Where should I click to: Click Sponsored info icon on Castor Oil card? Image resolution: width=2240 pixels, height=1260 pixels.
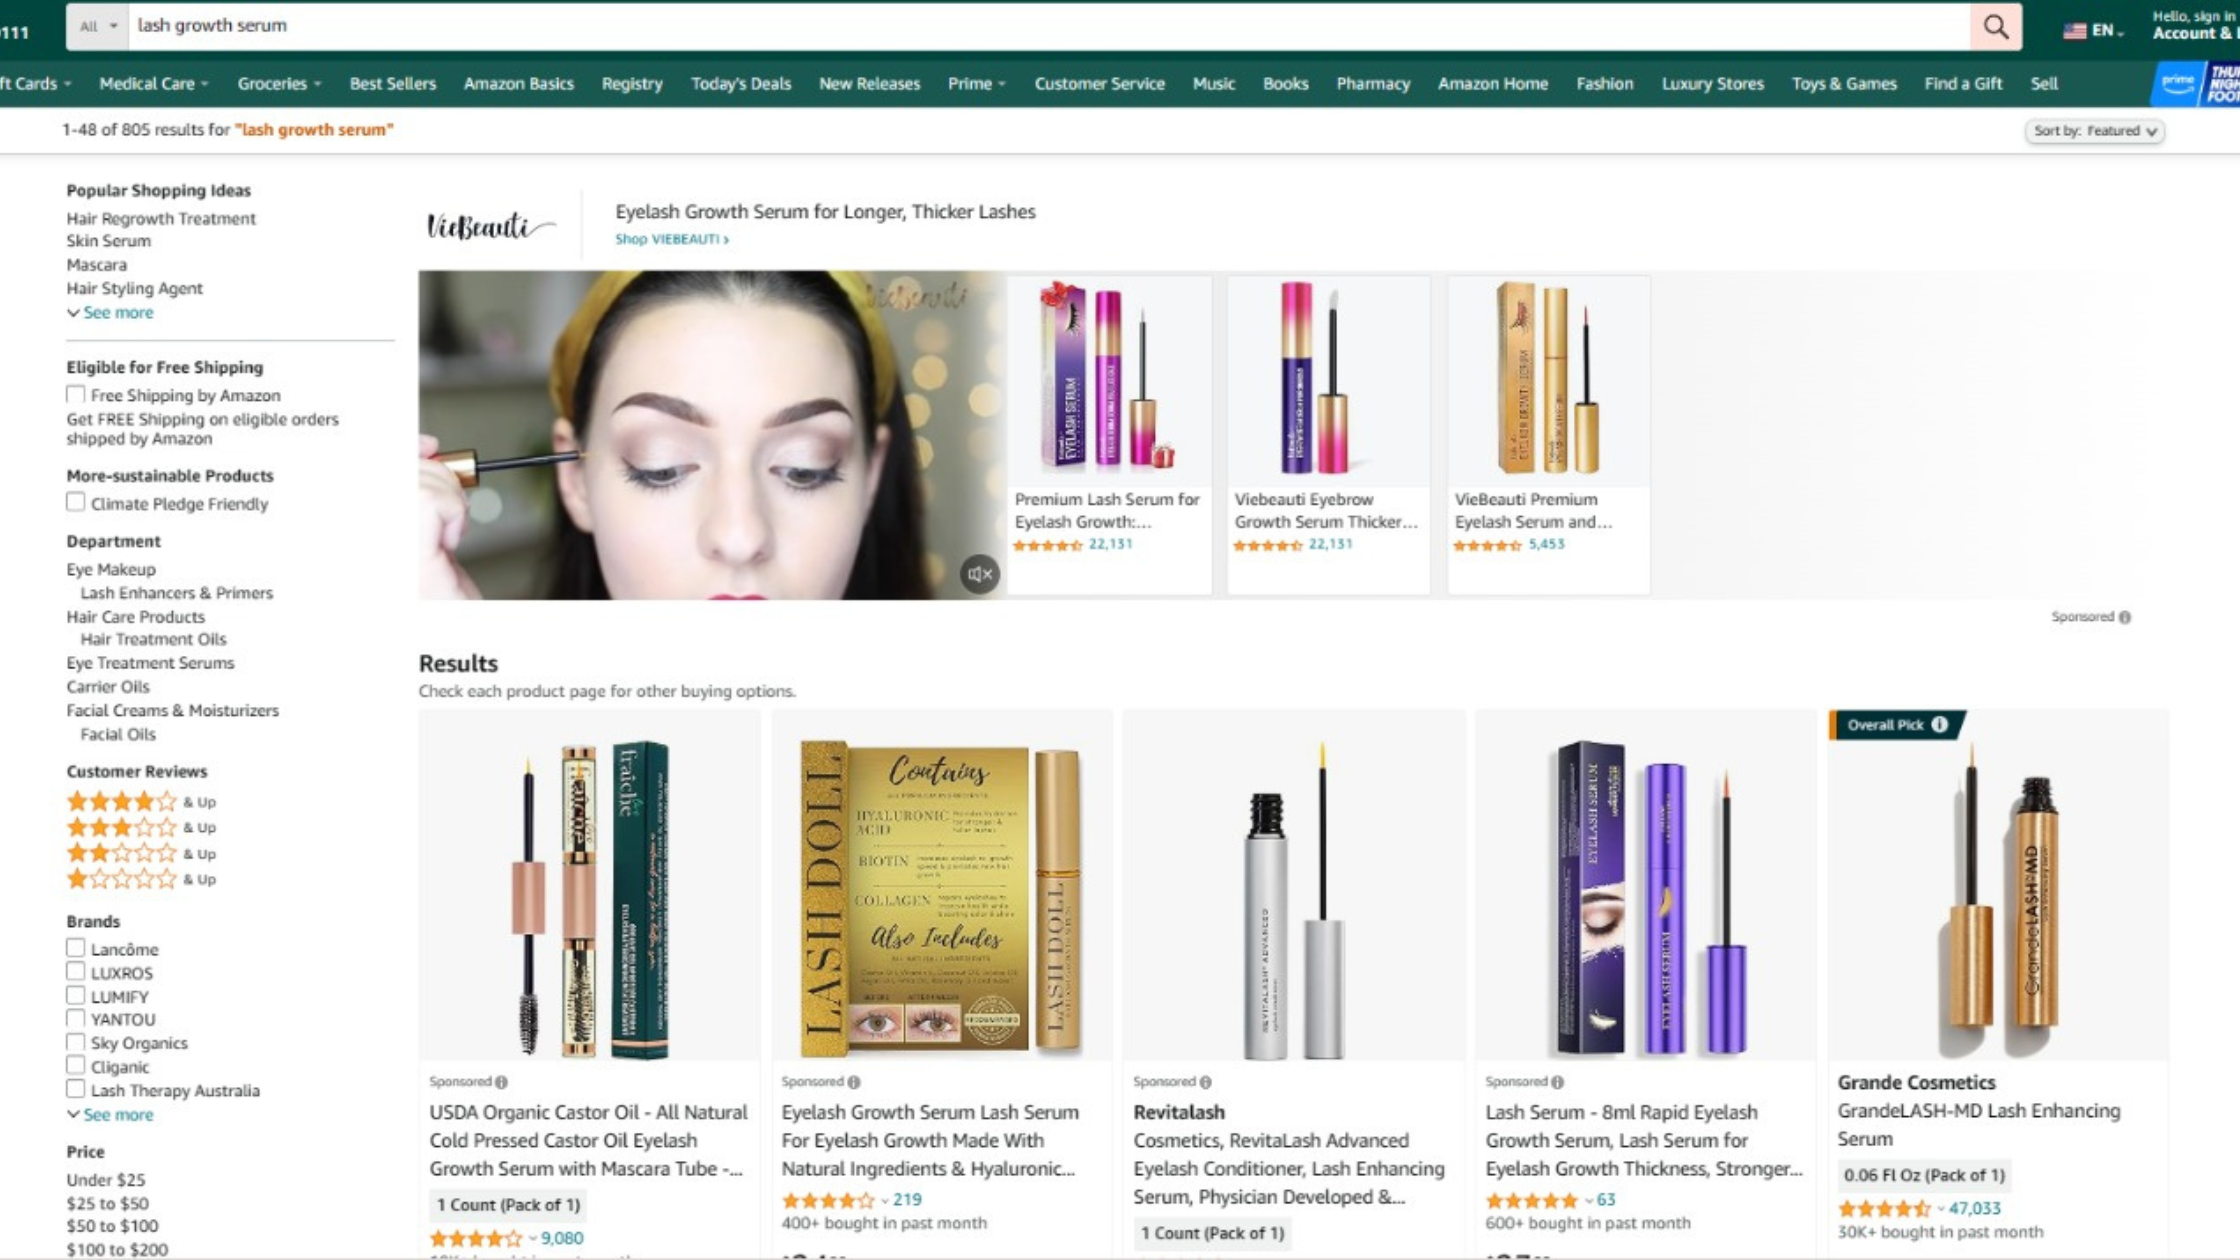[501, 1082]
